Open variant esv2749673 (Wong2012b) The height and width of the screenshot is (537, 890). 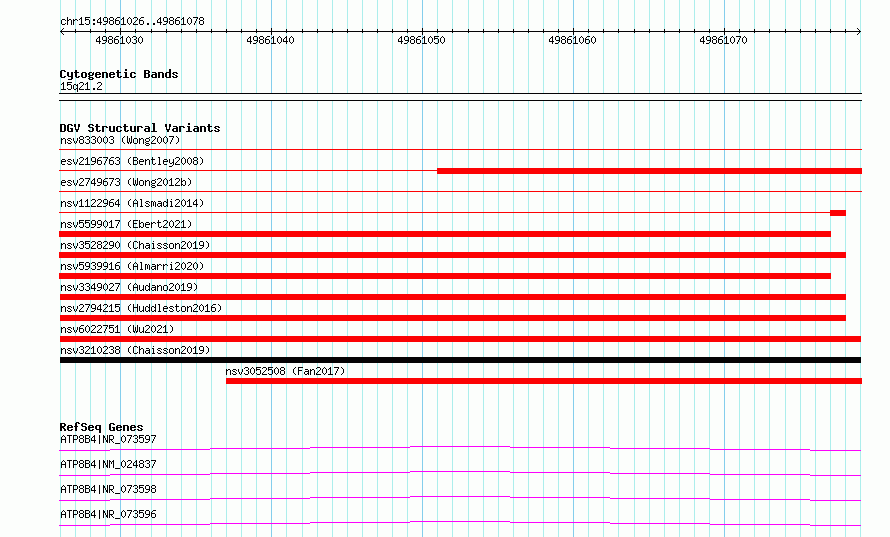click(x=126, y=182)
